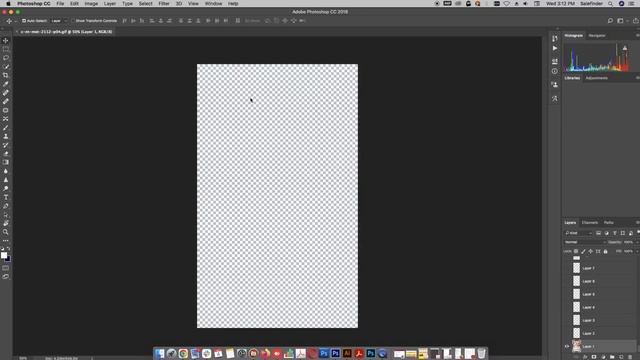Click the background color swatch
640x360 pixels.
coord(8,259)
